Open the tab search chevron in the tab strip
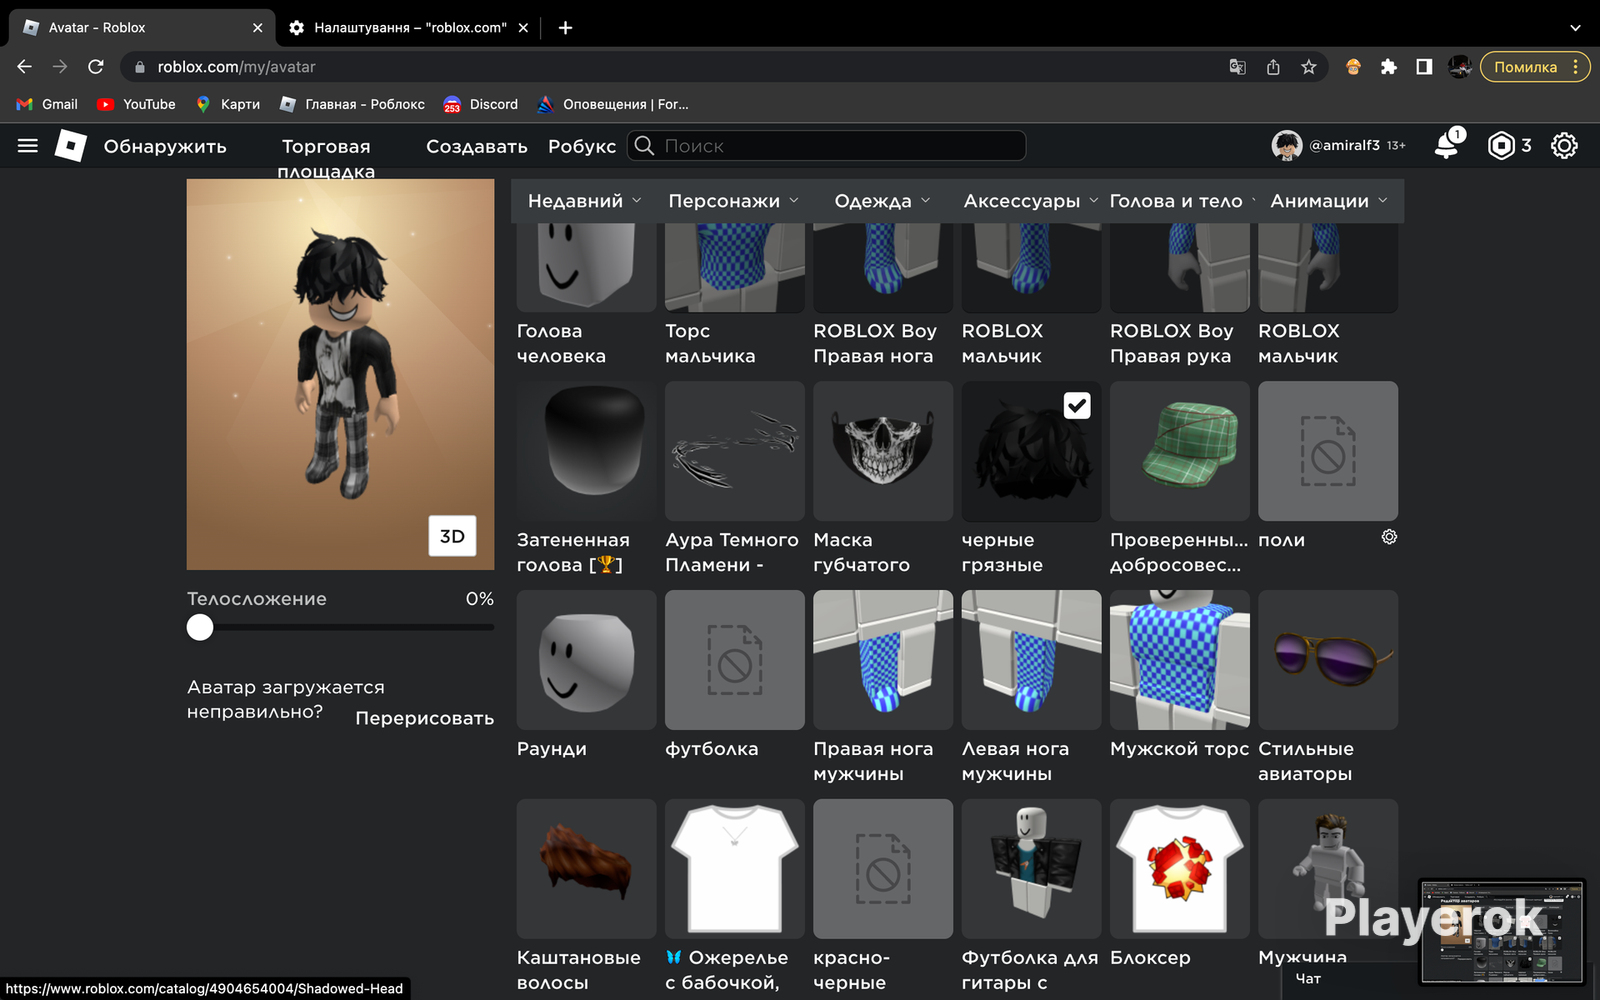The image size is (1600, 1000). tap(1575, 28)
